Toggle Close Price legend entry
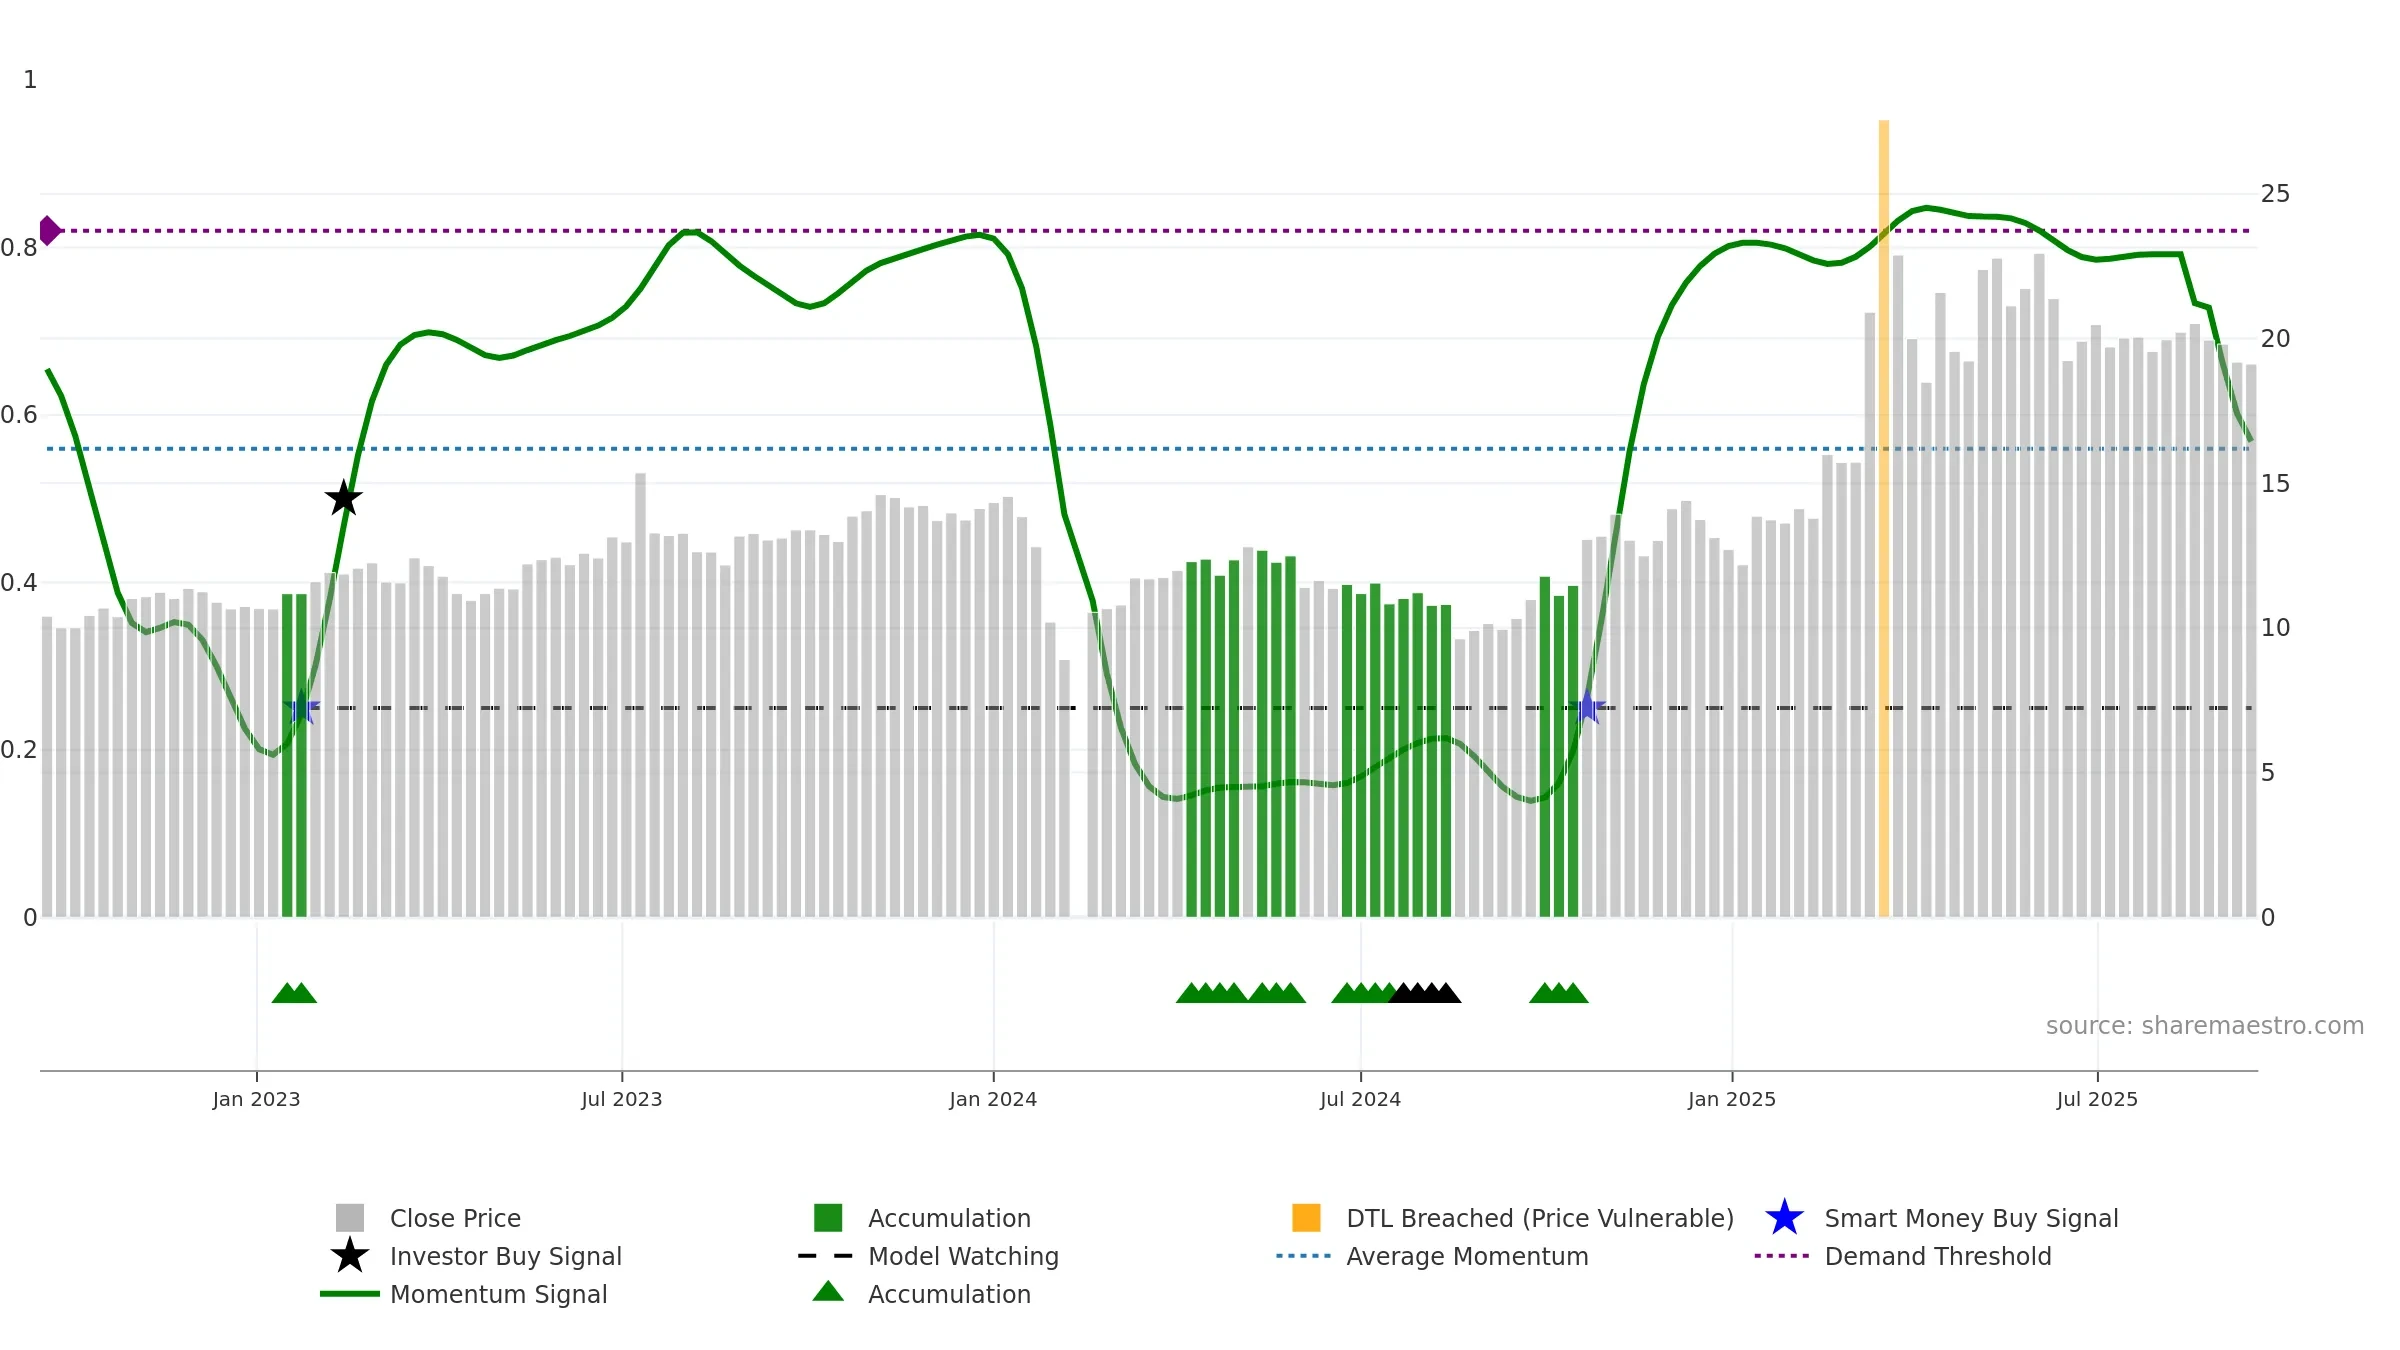Image resolution: width=2400 pixels, height=1350 pixels. click(x=455, y=1218)
